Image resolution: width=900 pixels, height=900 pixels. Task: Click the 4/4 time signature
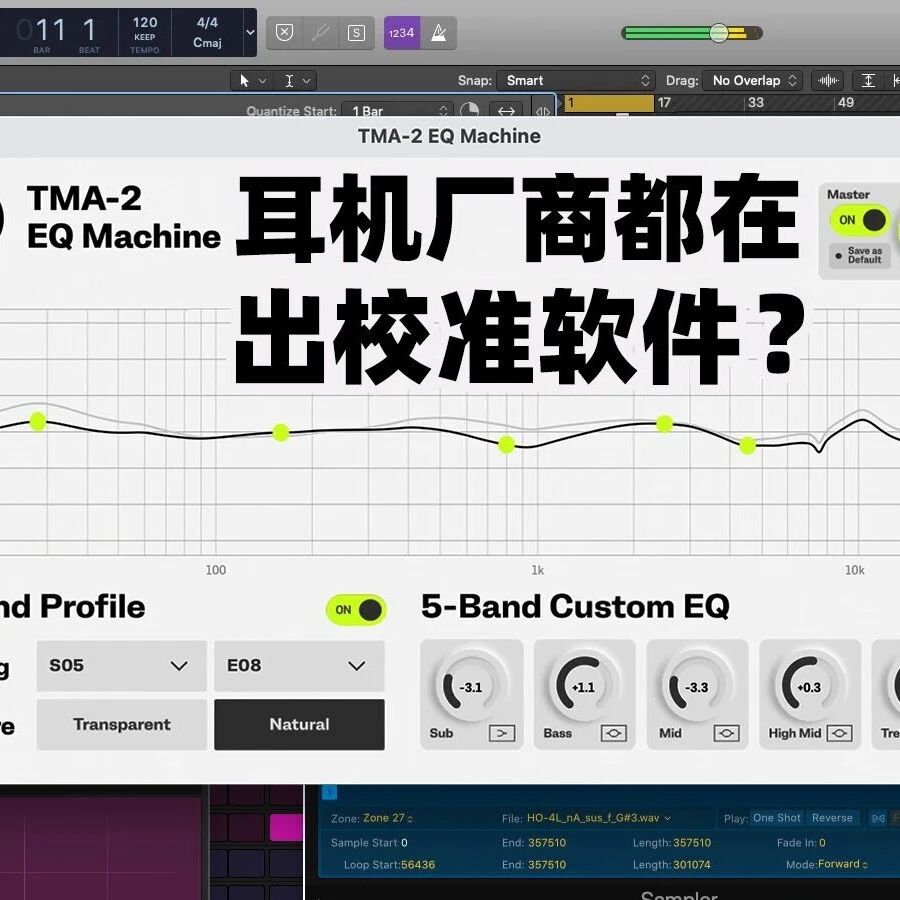(x=207, y=22)
